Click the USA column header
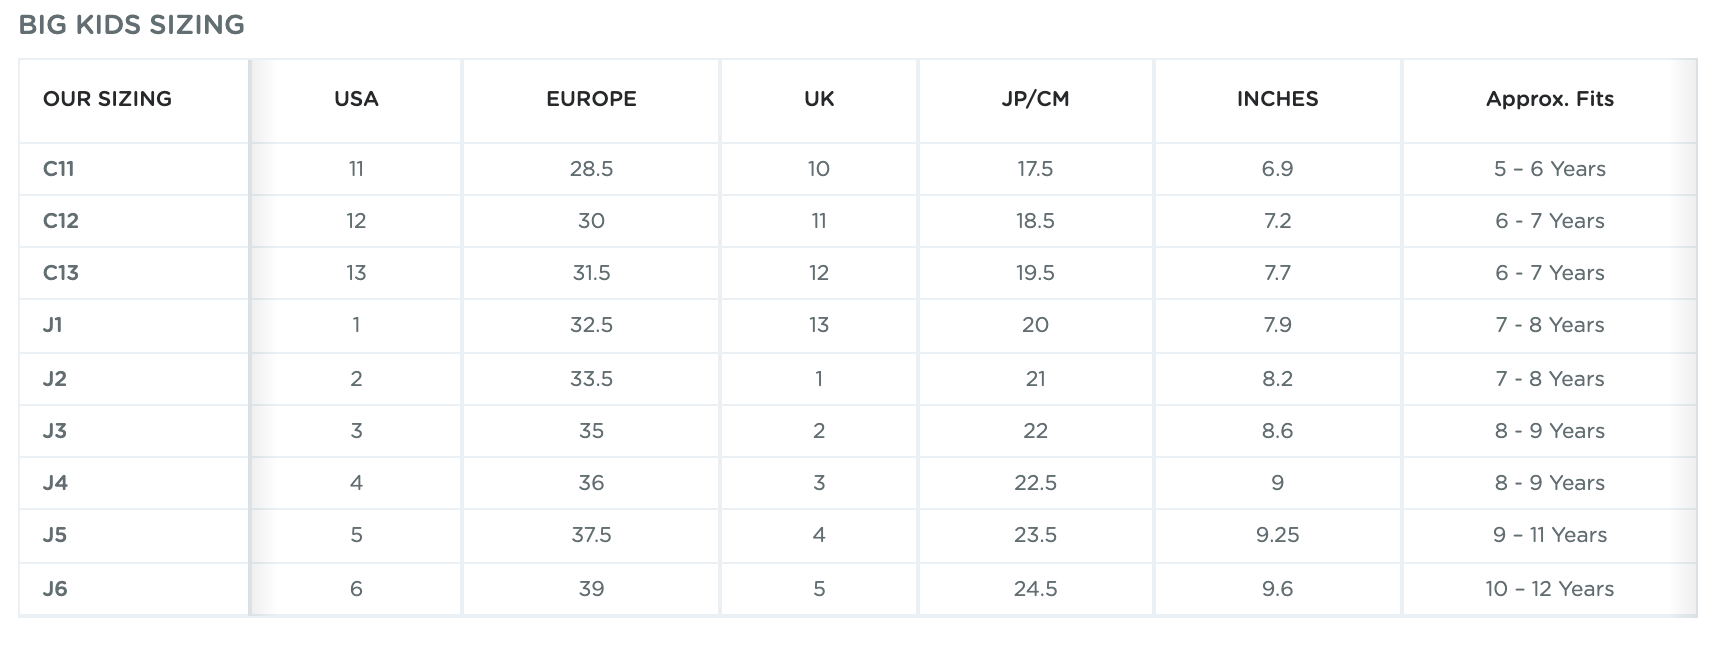Screen dimensions: 1718x658 coord(356,99)
